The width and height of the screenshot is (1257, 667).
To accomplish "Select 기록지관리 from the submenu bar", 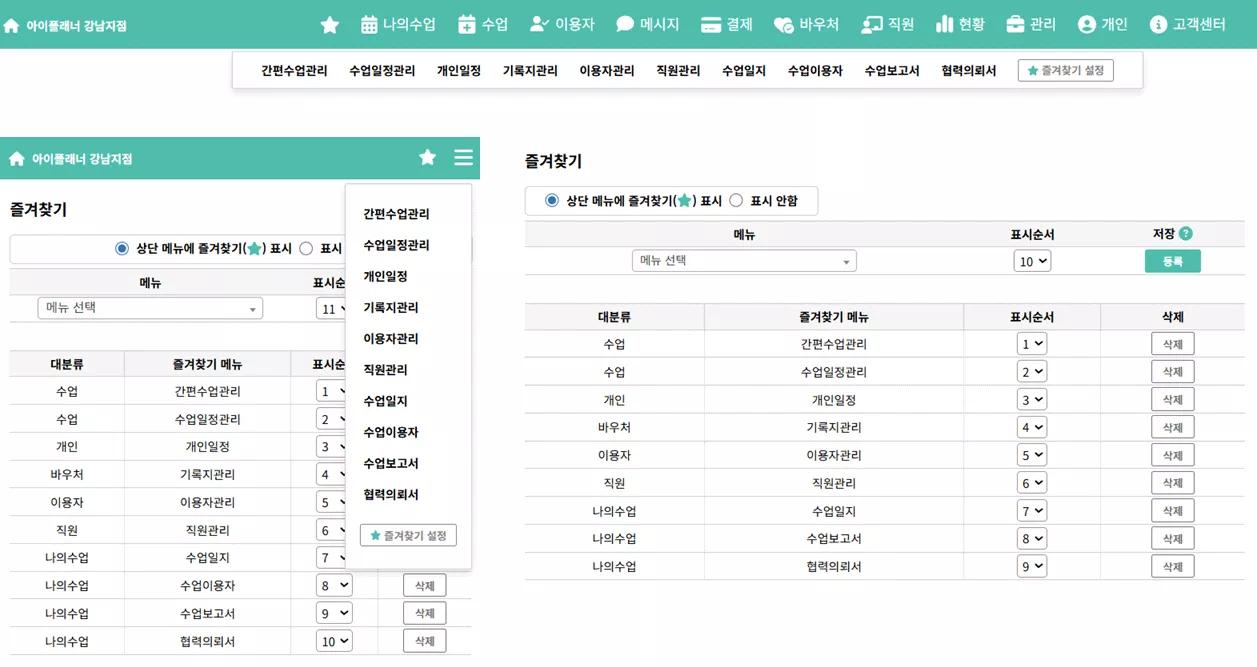I will pos(530,69).
